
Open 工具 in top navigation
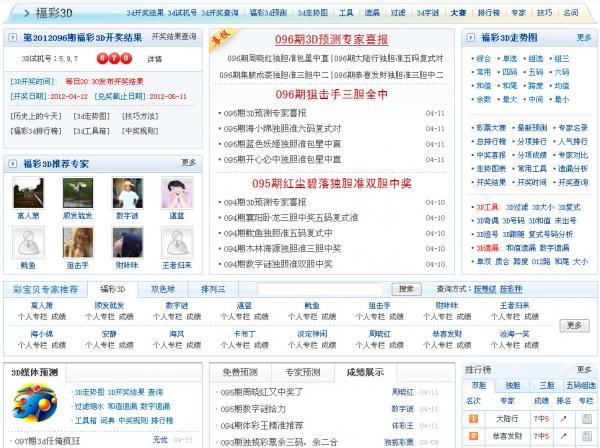346,13
